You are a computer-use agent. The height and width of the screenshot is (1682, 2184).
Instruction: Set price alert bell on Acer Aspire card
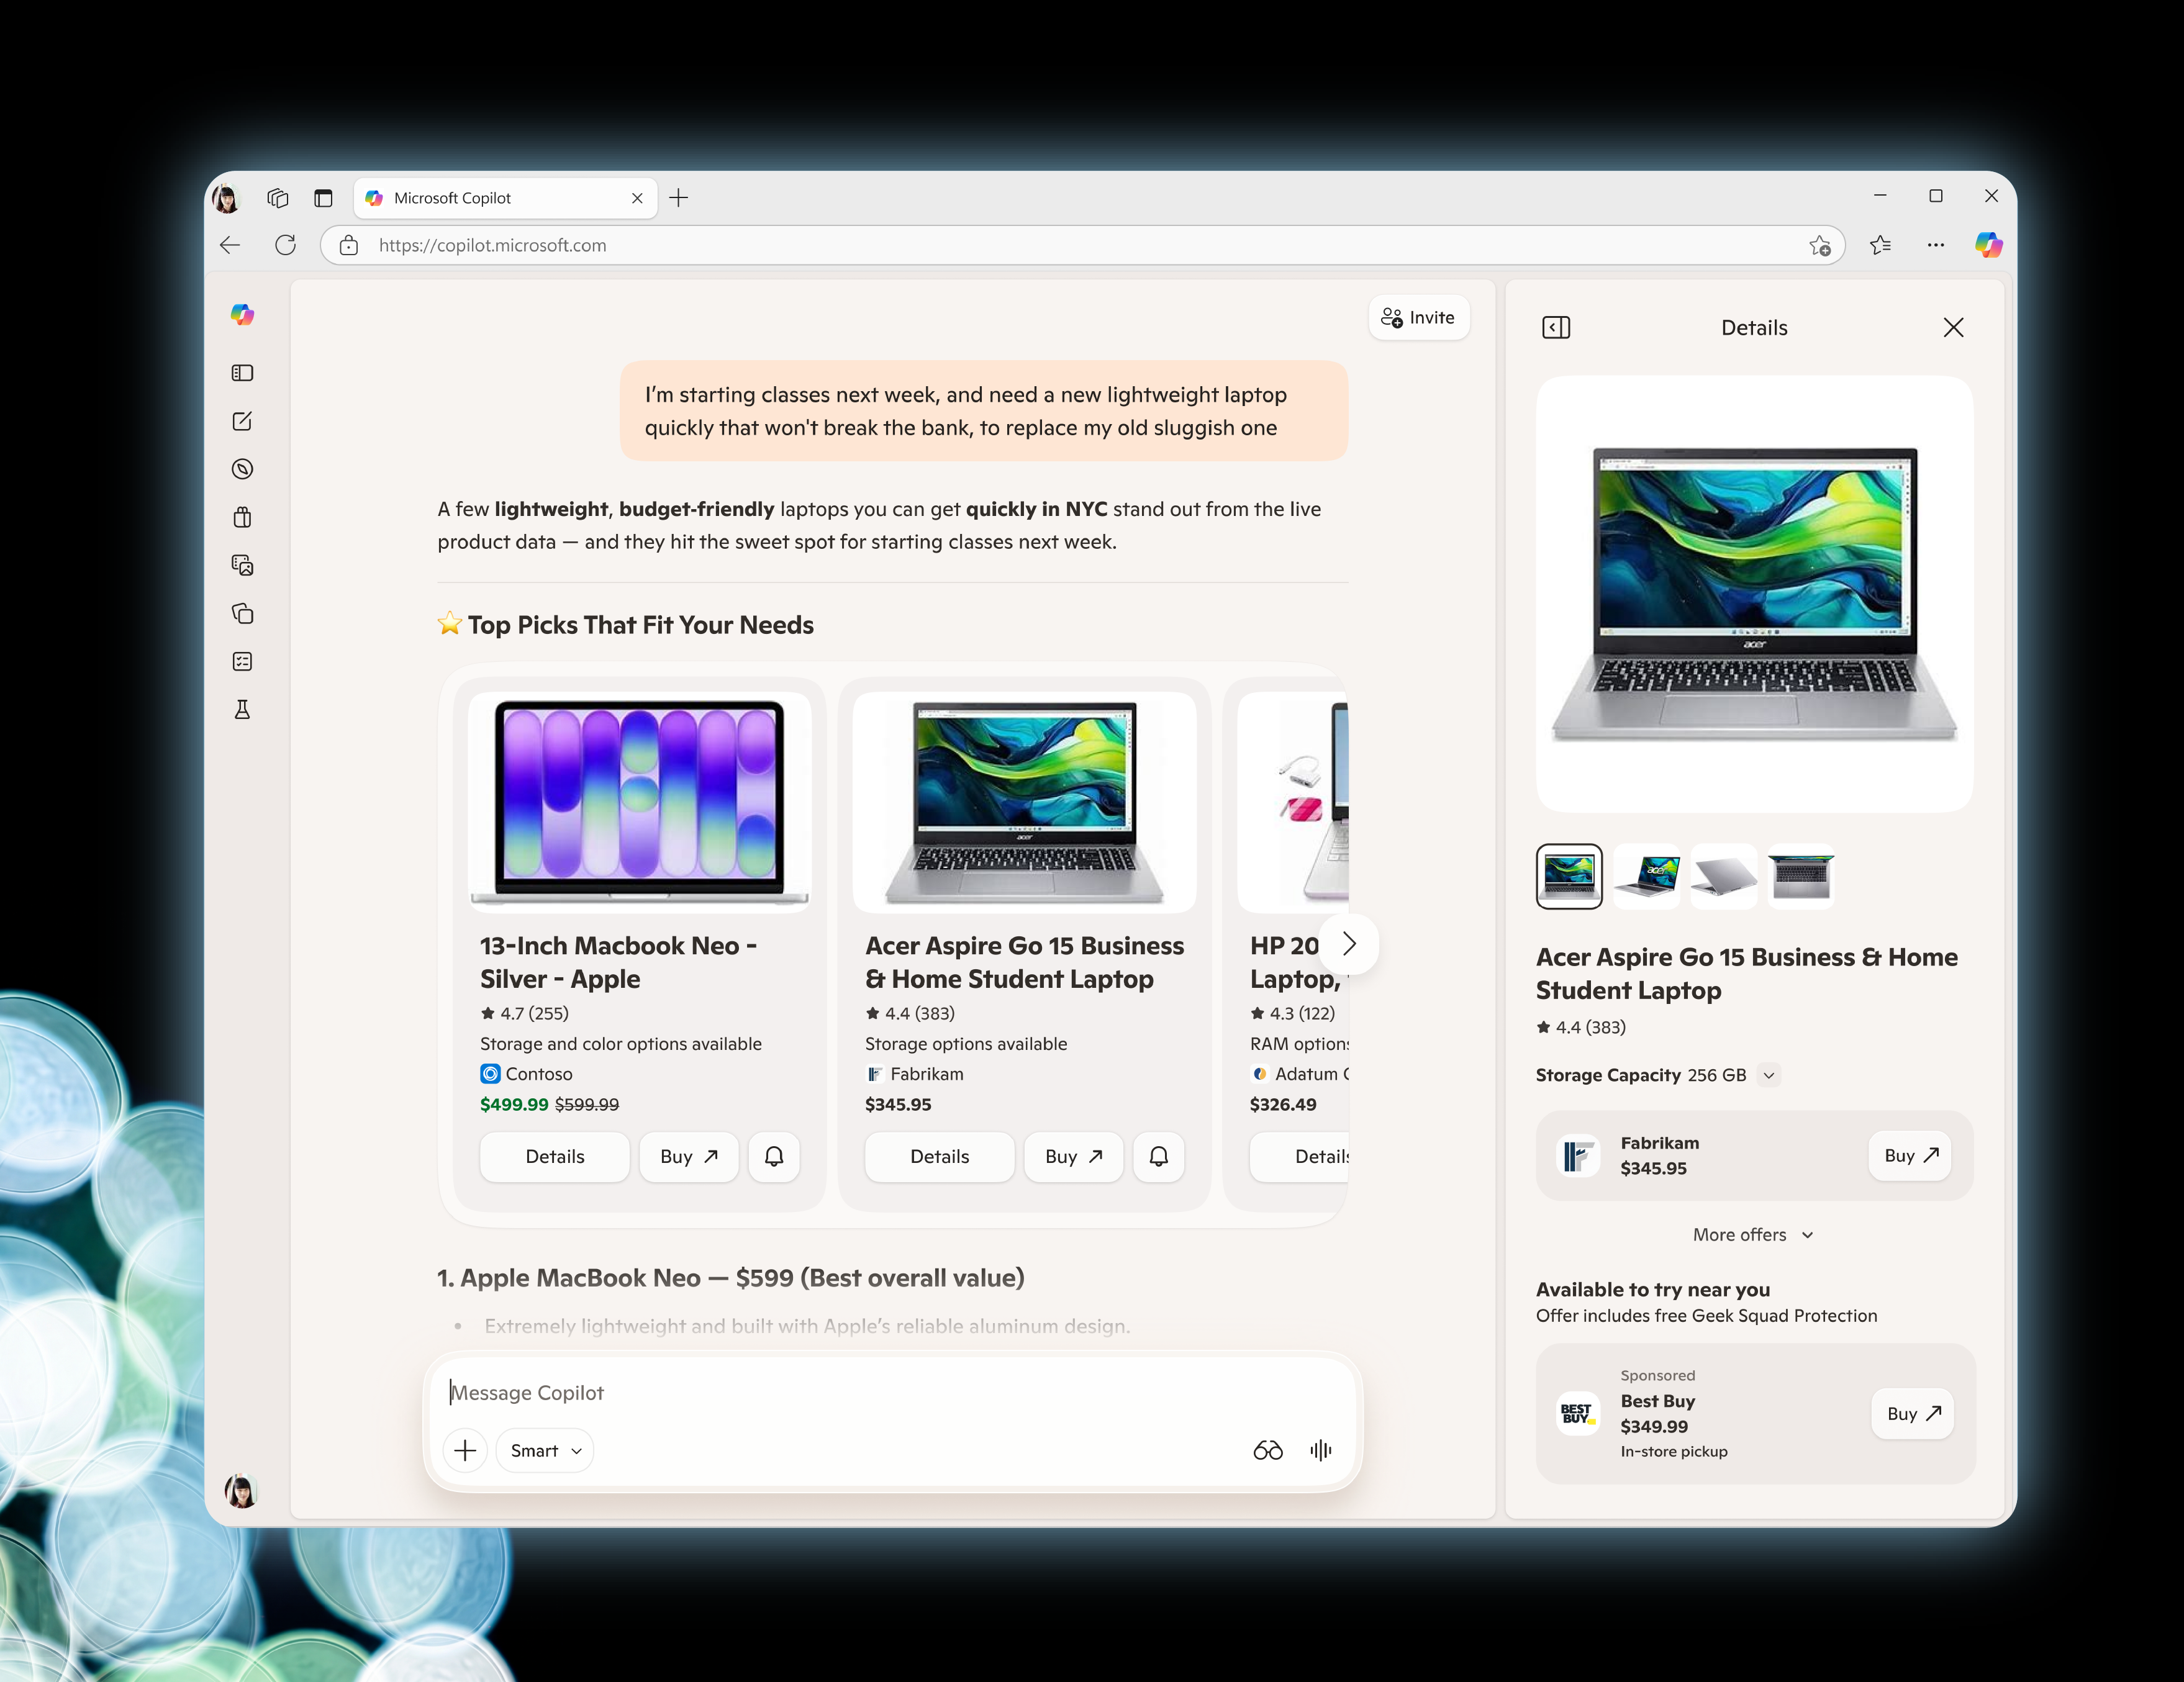click(x=1159, y=1156)
